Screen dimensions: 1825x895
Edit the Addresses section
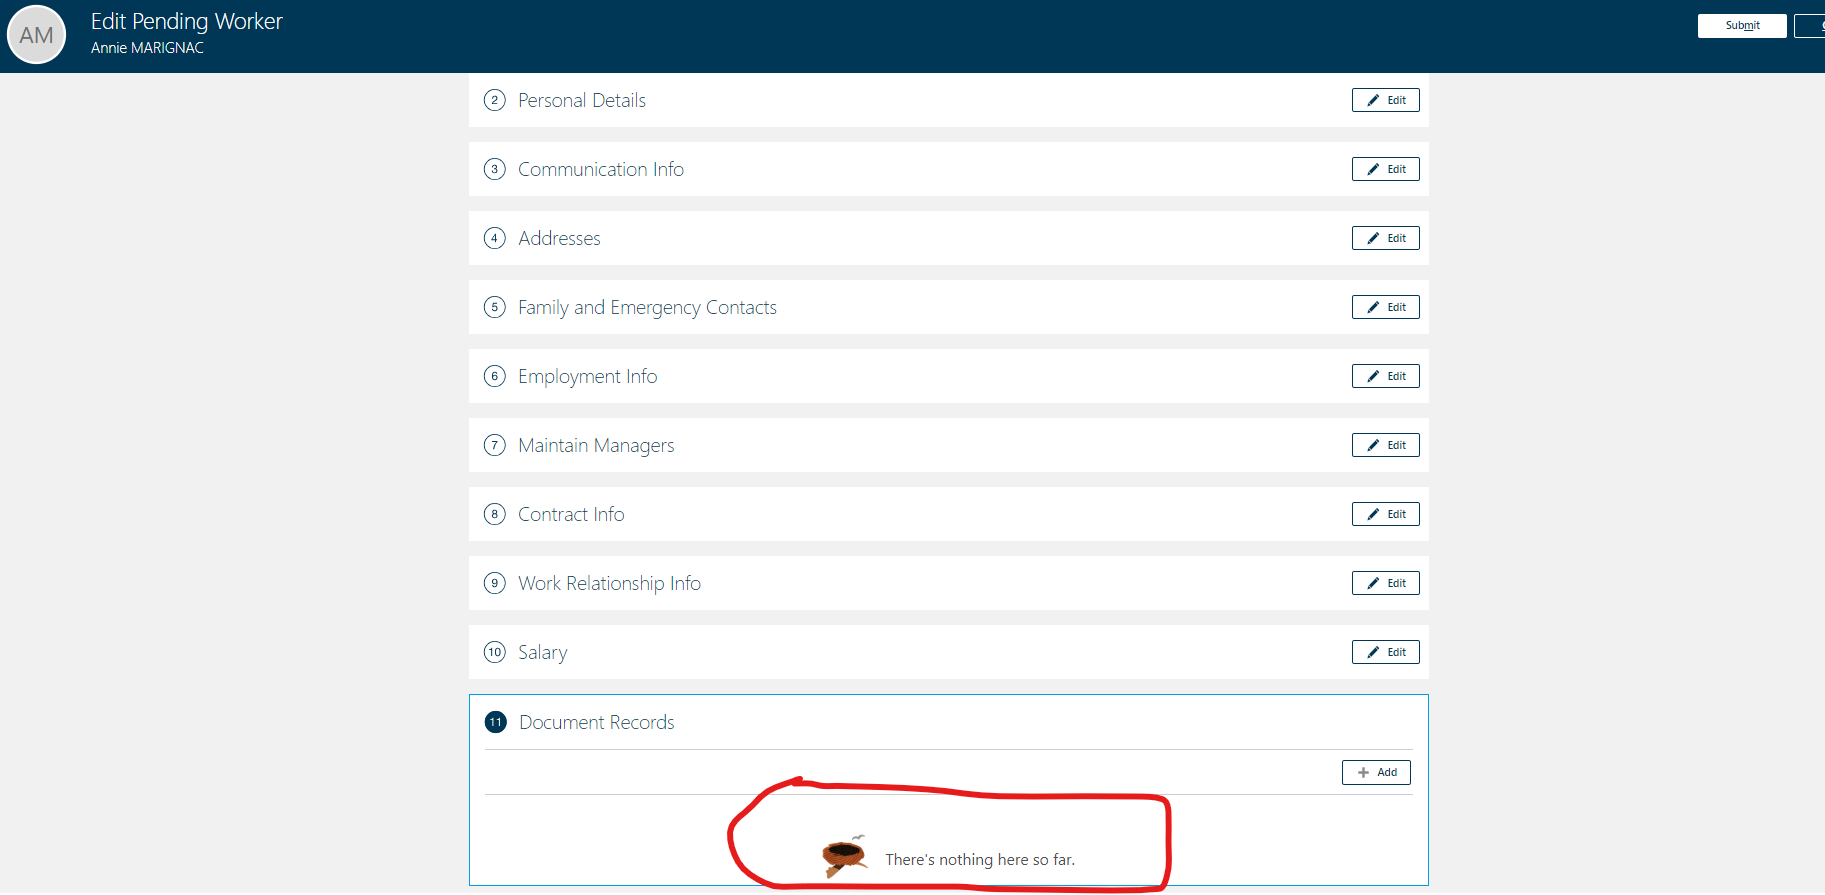point(1386,238)
